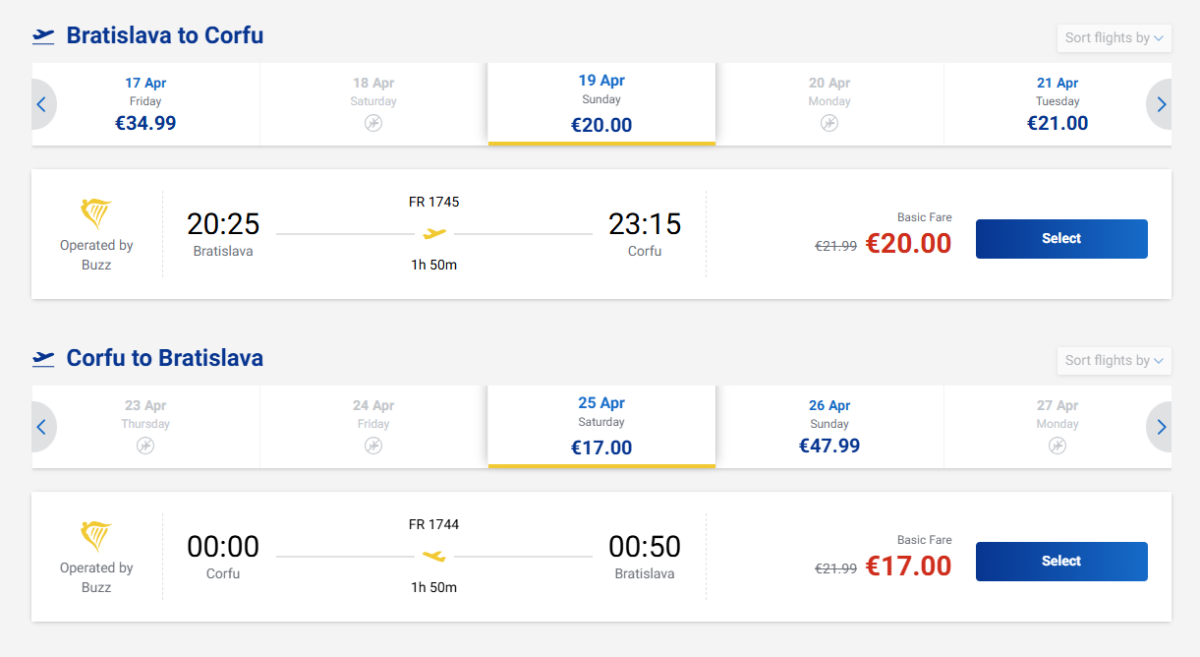Click the no-flight icon under 24 Apr Friday

373,446
